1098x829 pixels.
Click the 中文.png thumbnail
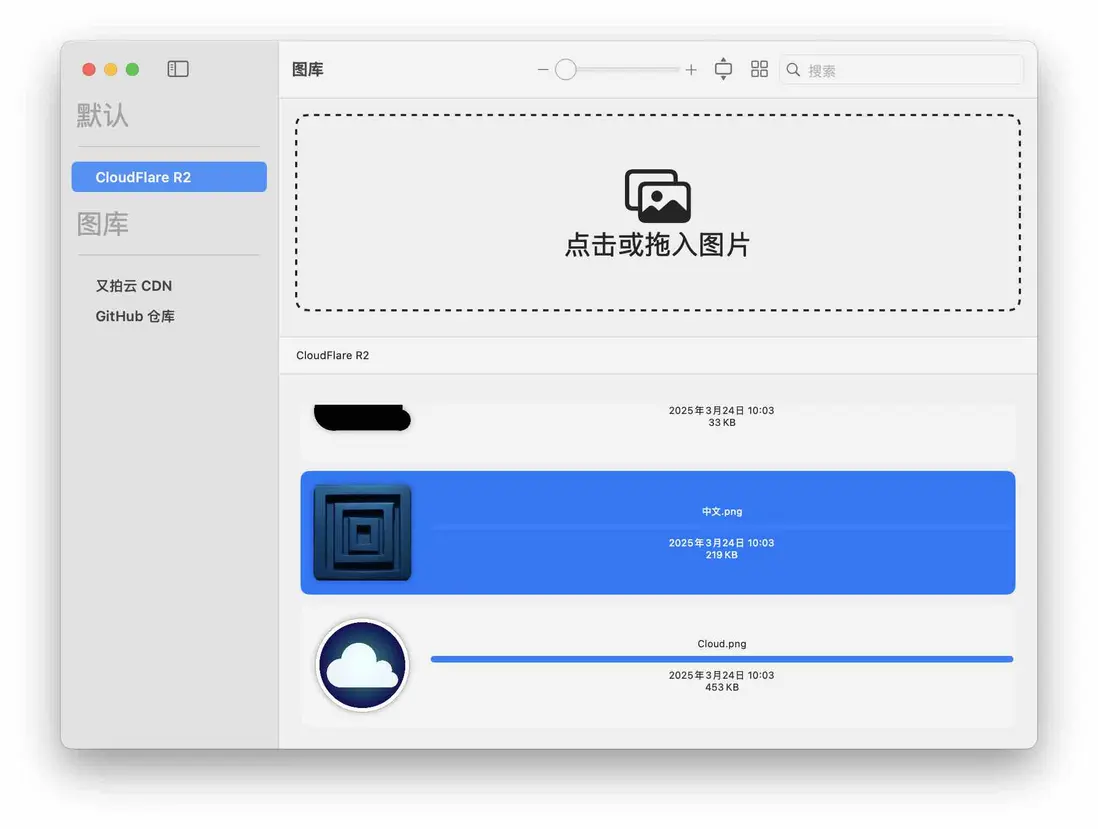click(x=362, y=533)
